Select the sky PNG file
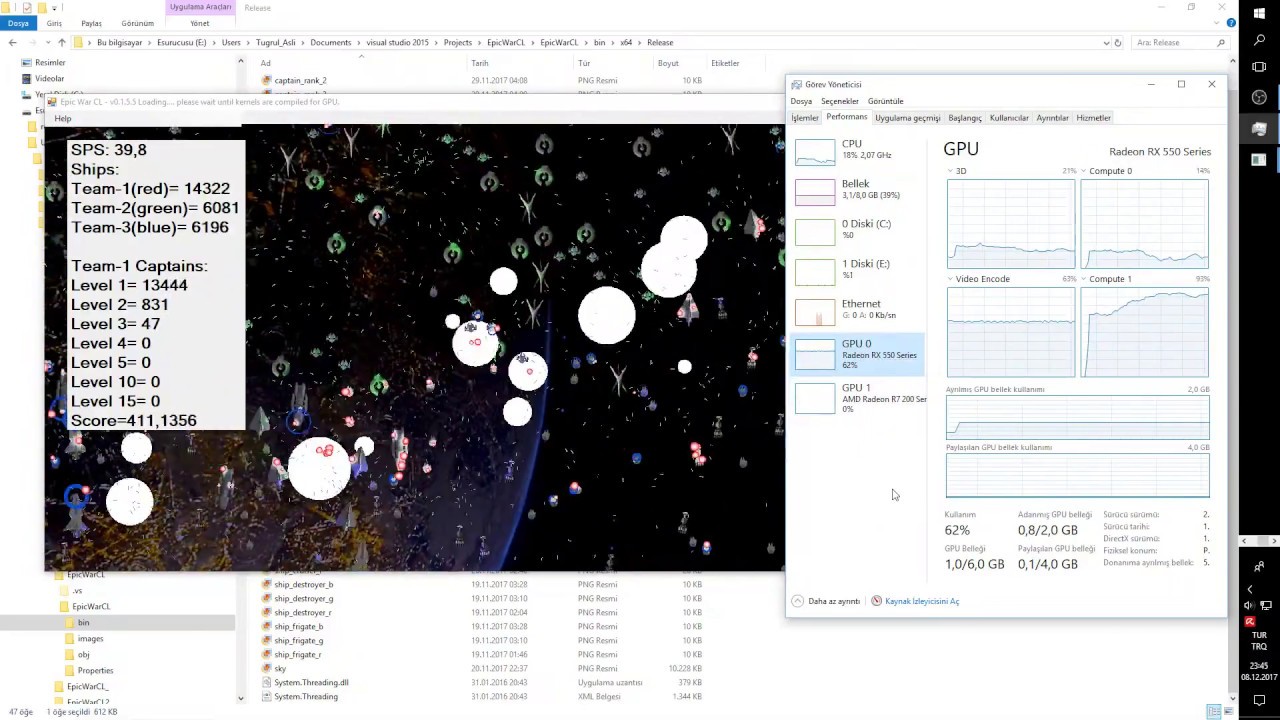Image resolution: width=1280 pixels, height=720 pixels. click(x=280, y=668)
